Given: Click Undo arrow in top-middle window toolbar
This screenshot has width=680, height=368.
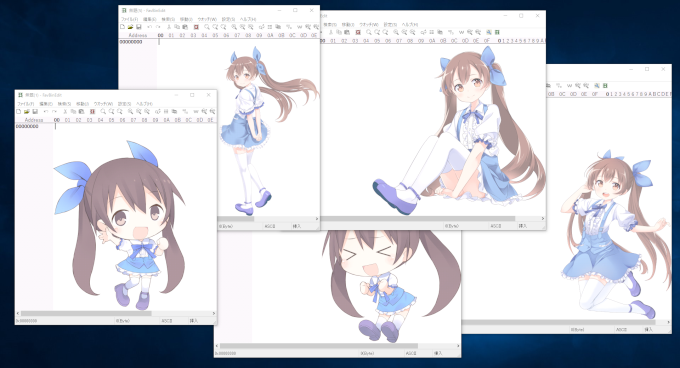Looking at the screenshot, I should tap(149, 27).
